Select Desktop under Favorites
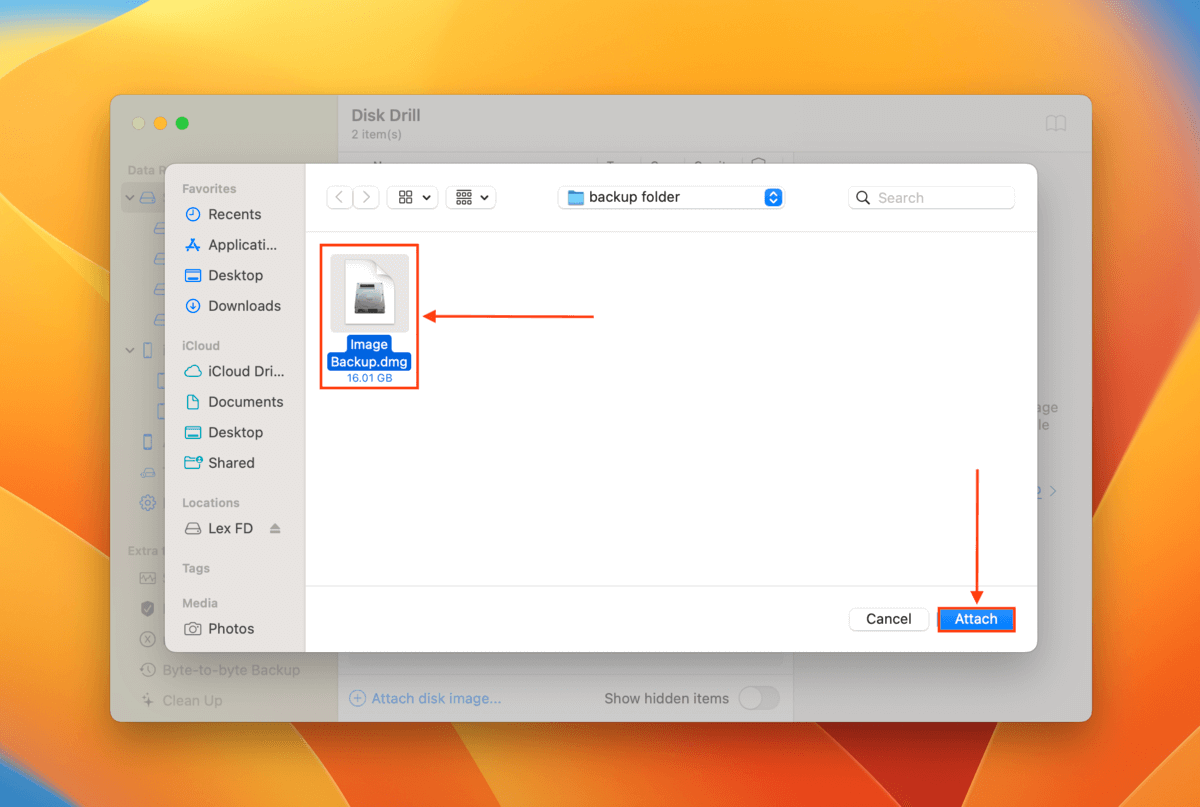Screen dimensions: 1200x807 [x=234, y=275]
